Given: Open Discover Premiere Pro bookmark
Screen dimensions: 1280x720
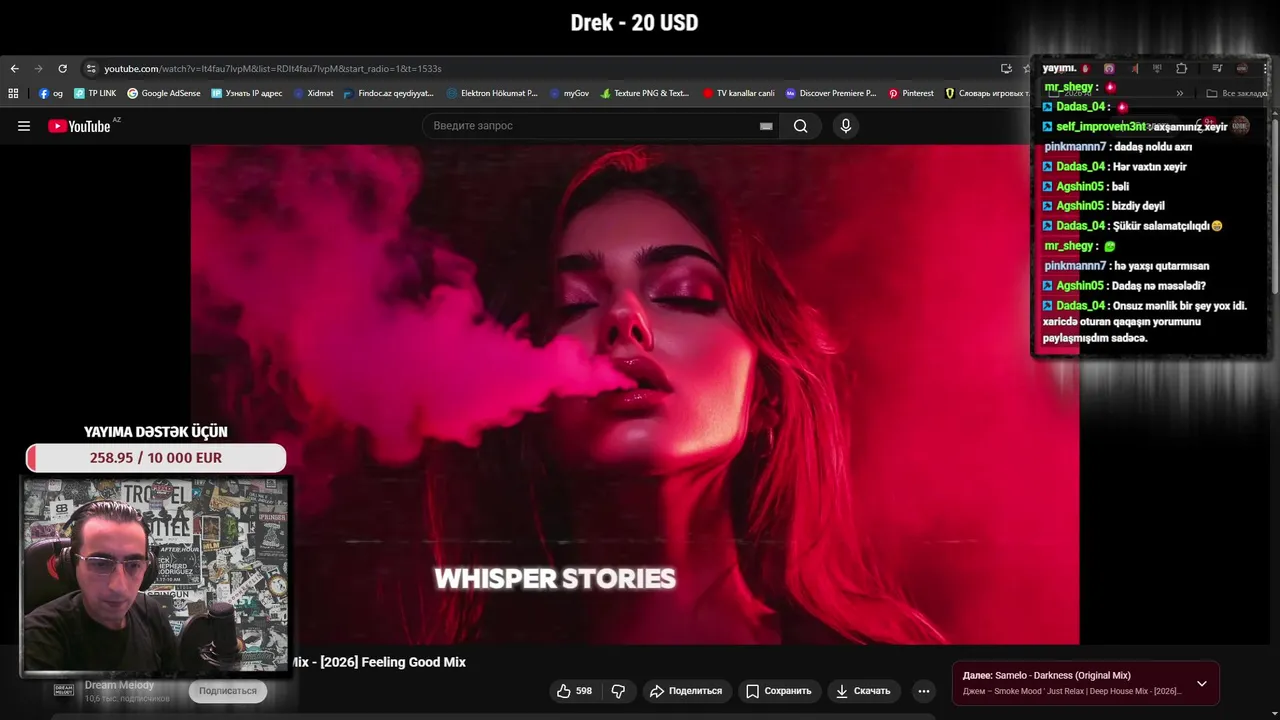Looking at the screenshot, I should [831, 93].
